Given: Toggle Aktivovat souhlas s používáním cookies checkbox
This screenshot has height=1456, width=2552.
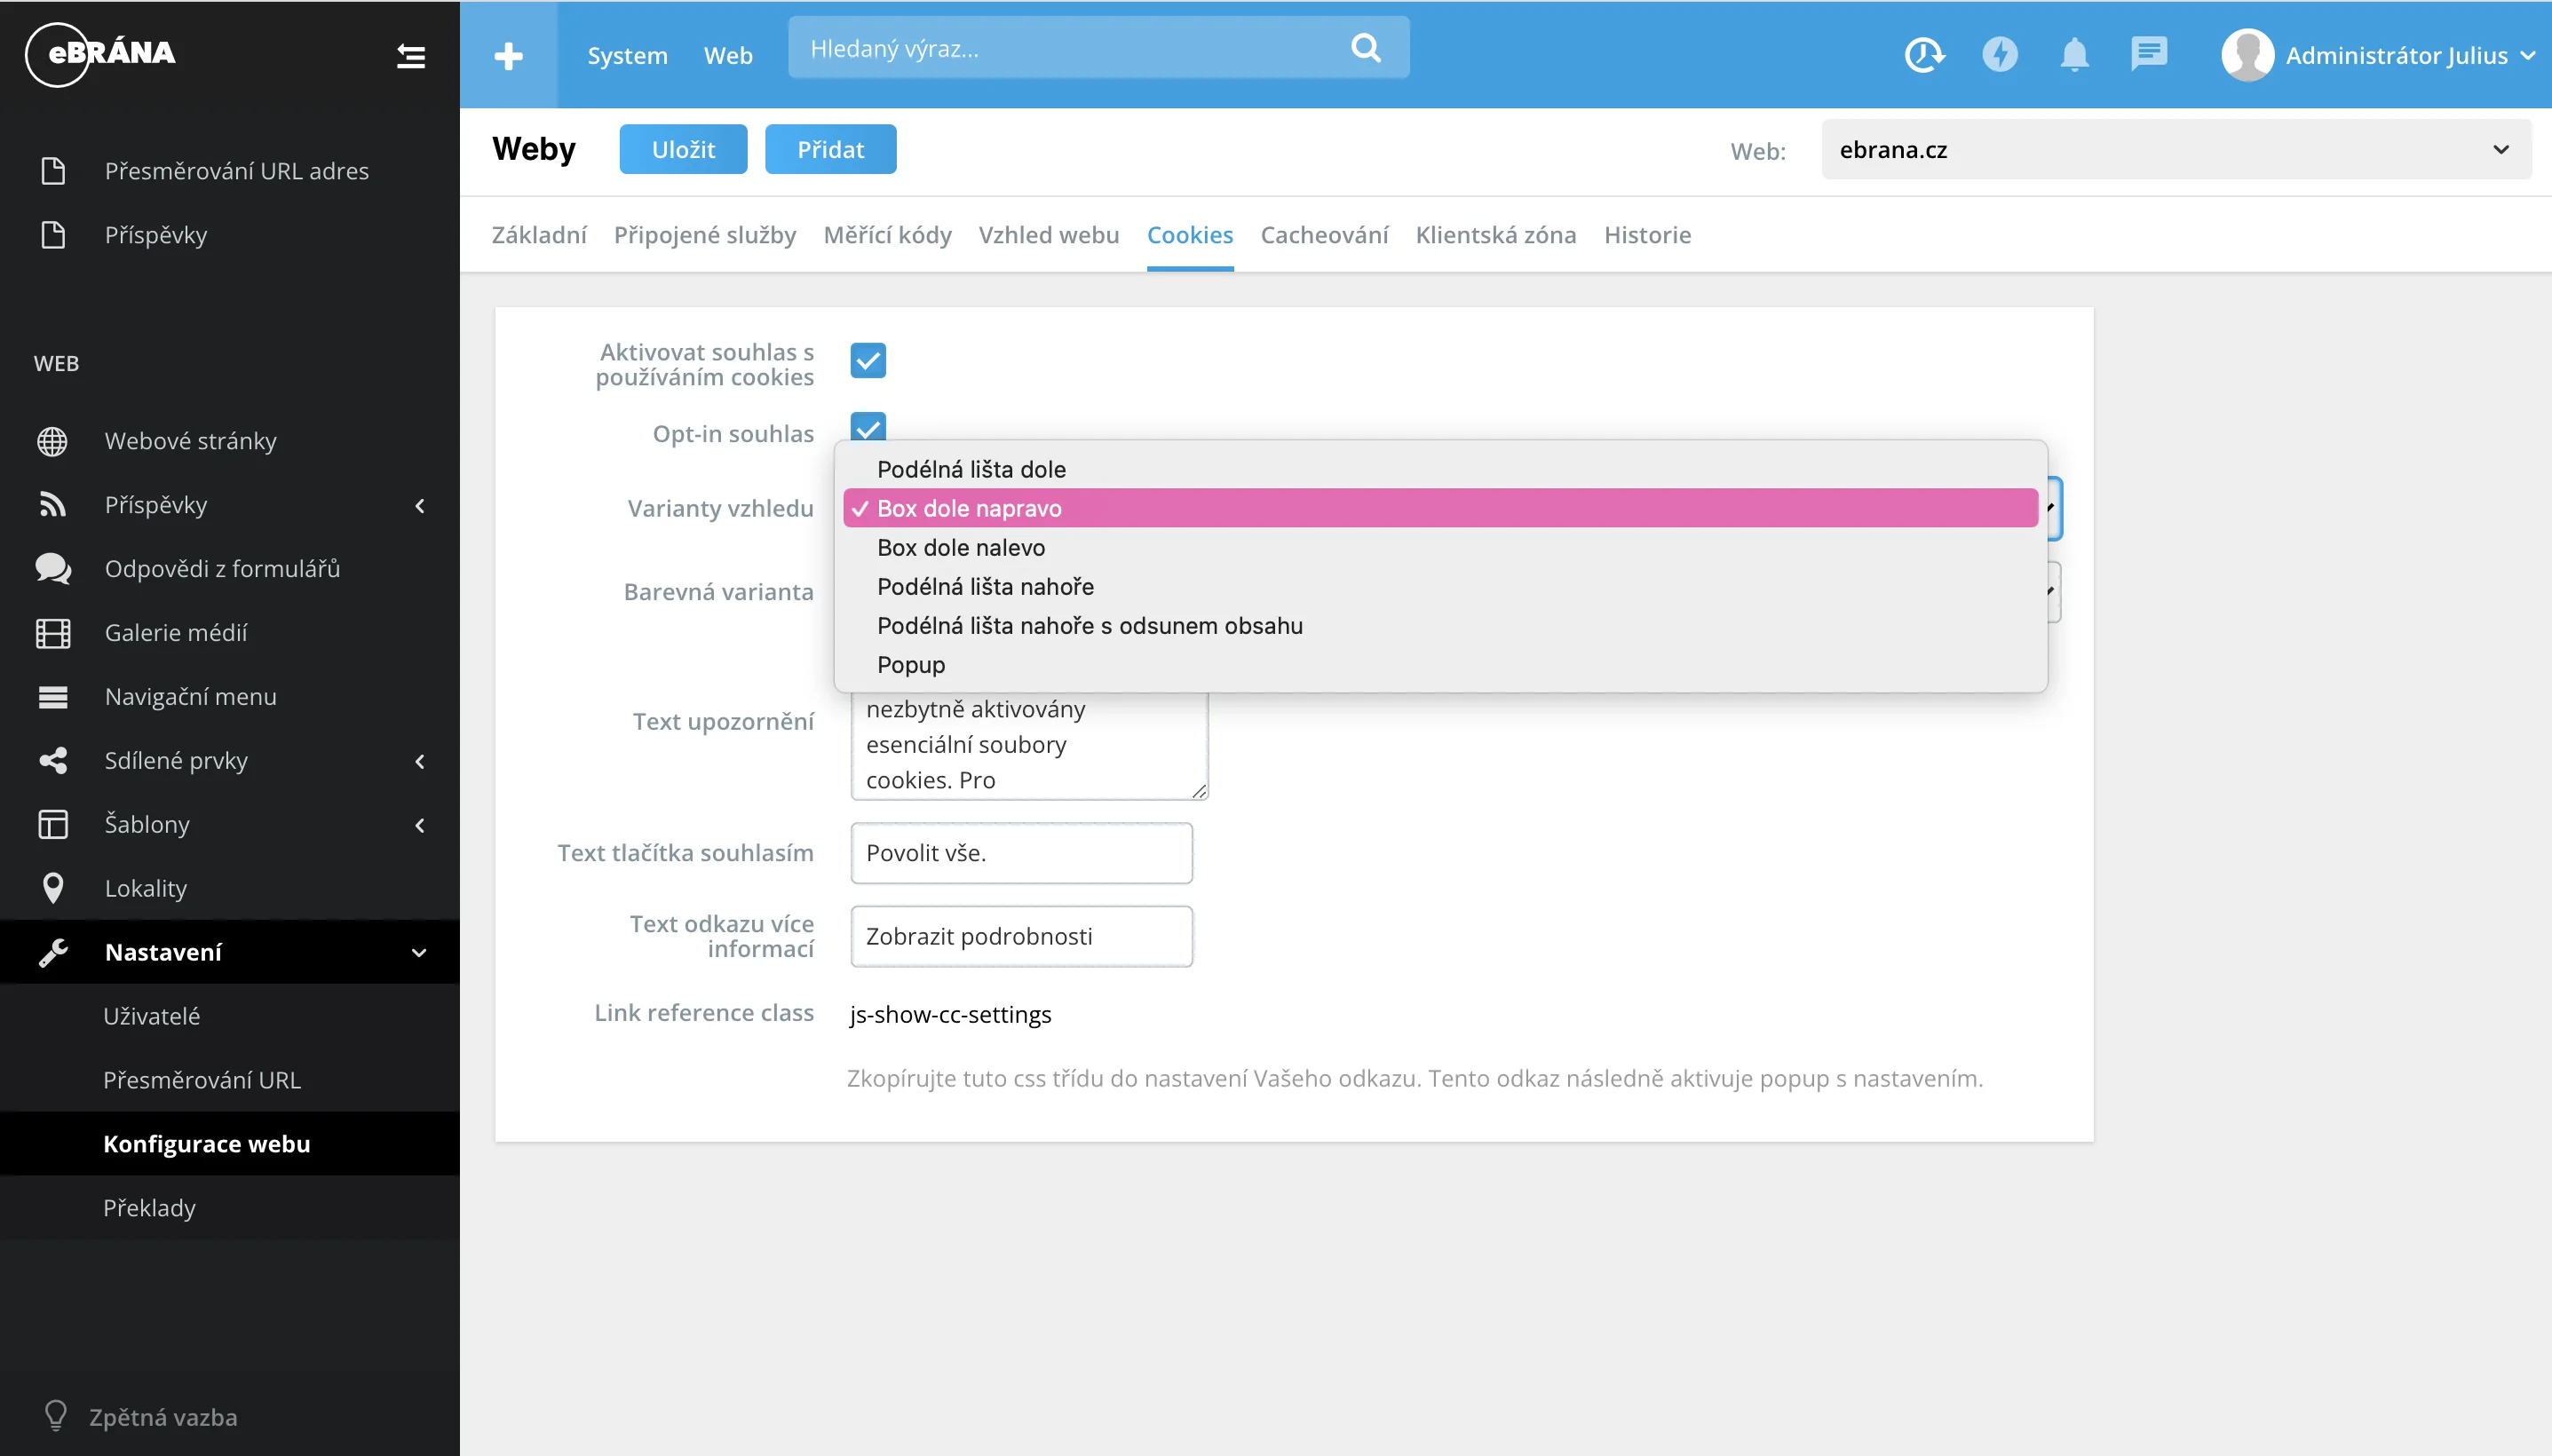Looking at the screenshot, I should click(868, 361).
